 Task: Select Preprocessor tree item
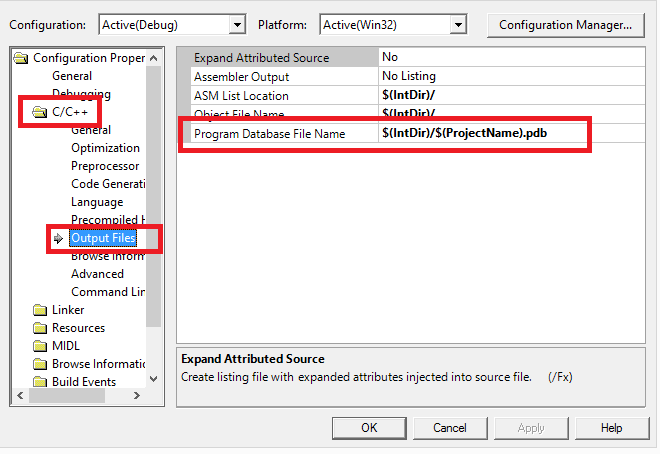coord(105,166)
